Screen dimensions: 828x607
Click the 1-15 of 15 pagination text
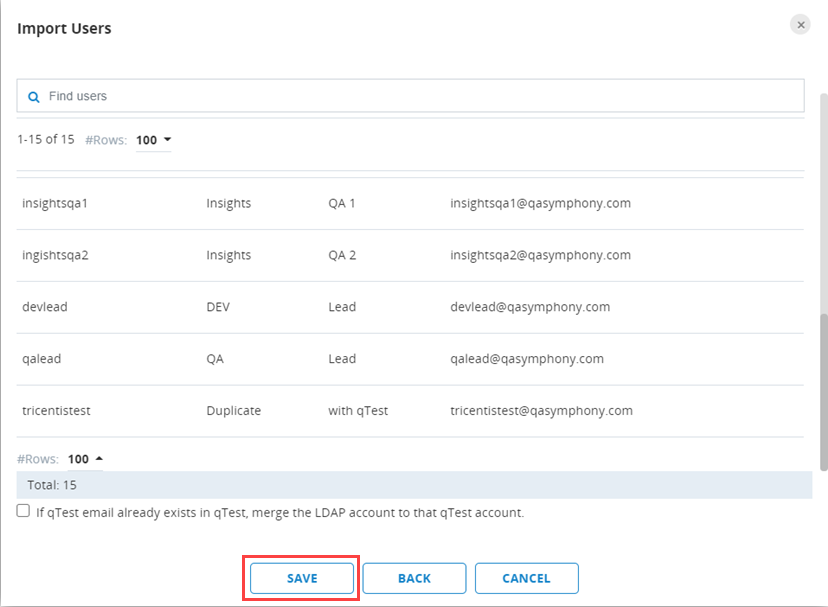pyautogui.click(x=46, y=139)
